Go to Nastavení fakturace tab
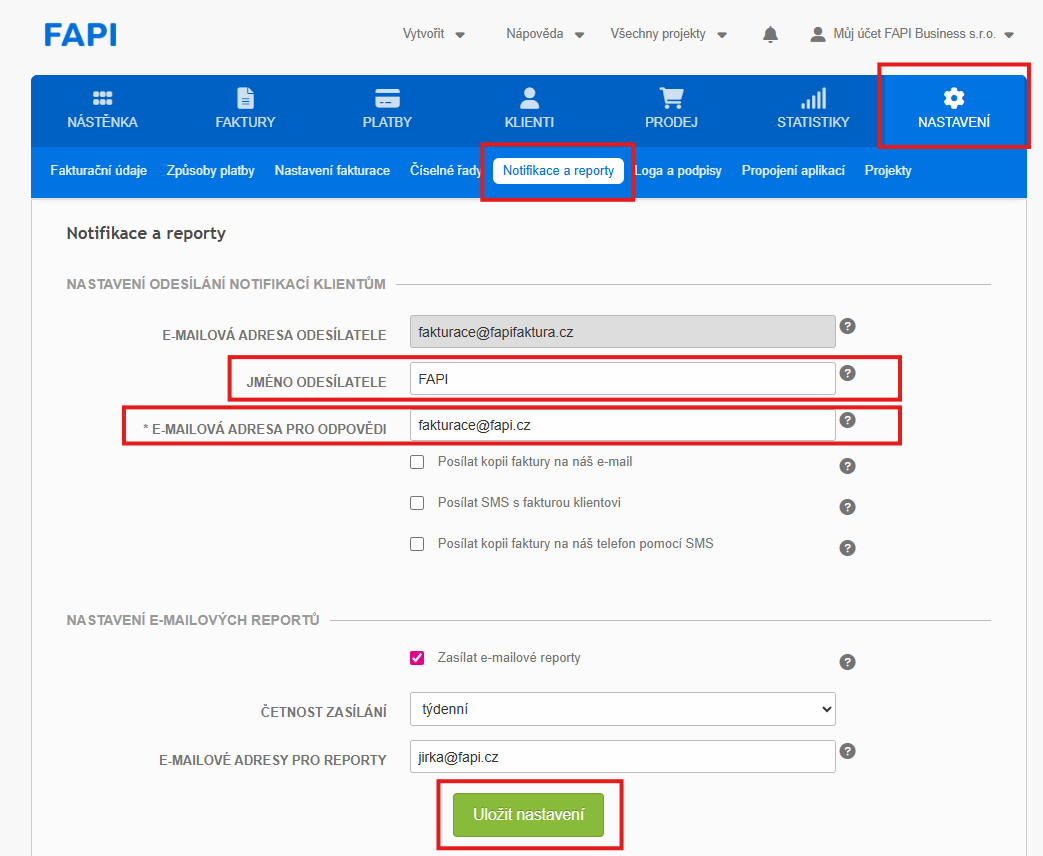 pos(332,170)
